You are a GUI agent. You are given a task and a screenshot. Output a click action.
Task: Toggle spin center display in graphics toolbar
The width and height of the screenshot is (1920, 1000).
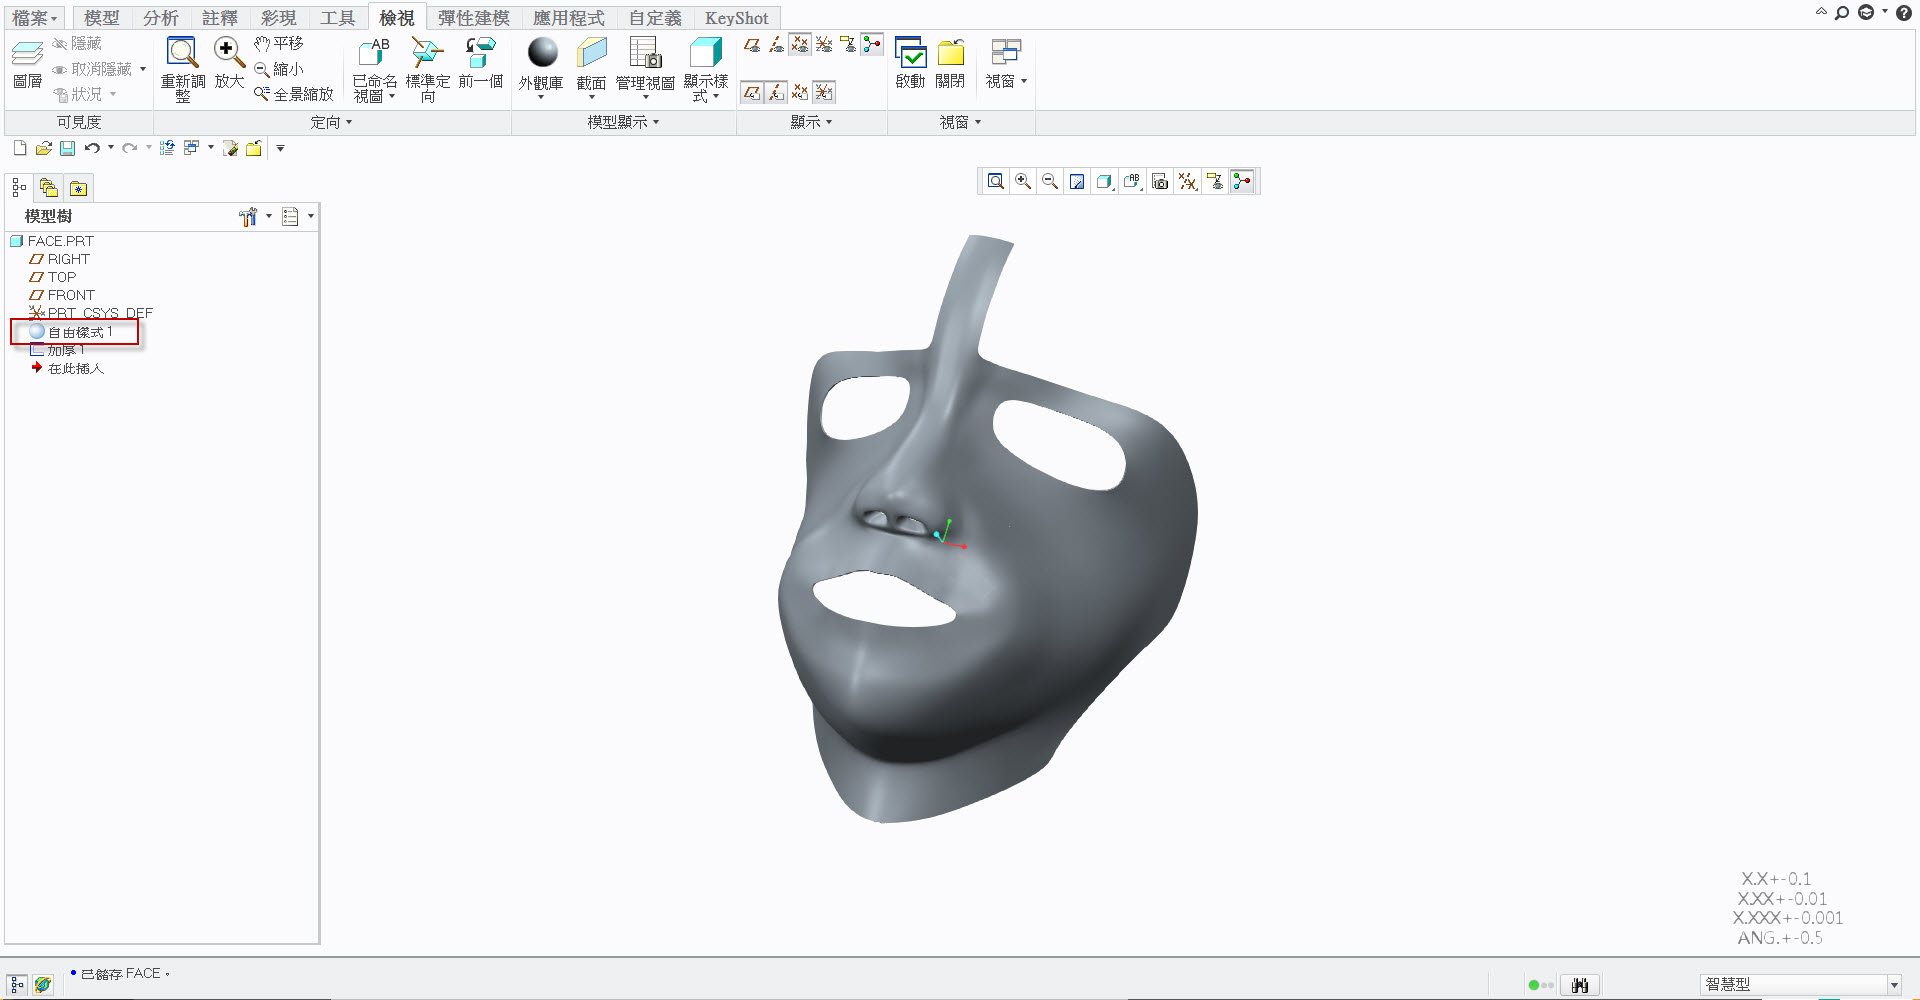tap(1242, 181)
